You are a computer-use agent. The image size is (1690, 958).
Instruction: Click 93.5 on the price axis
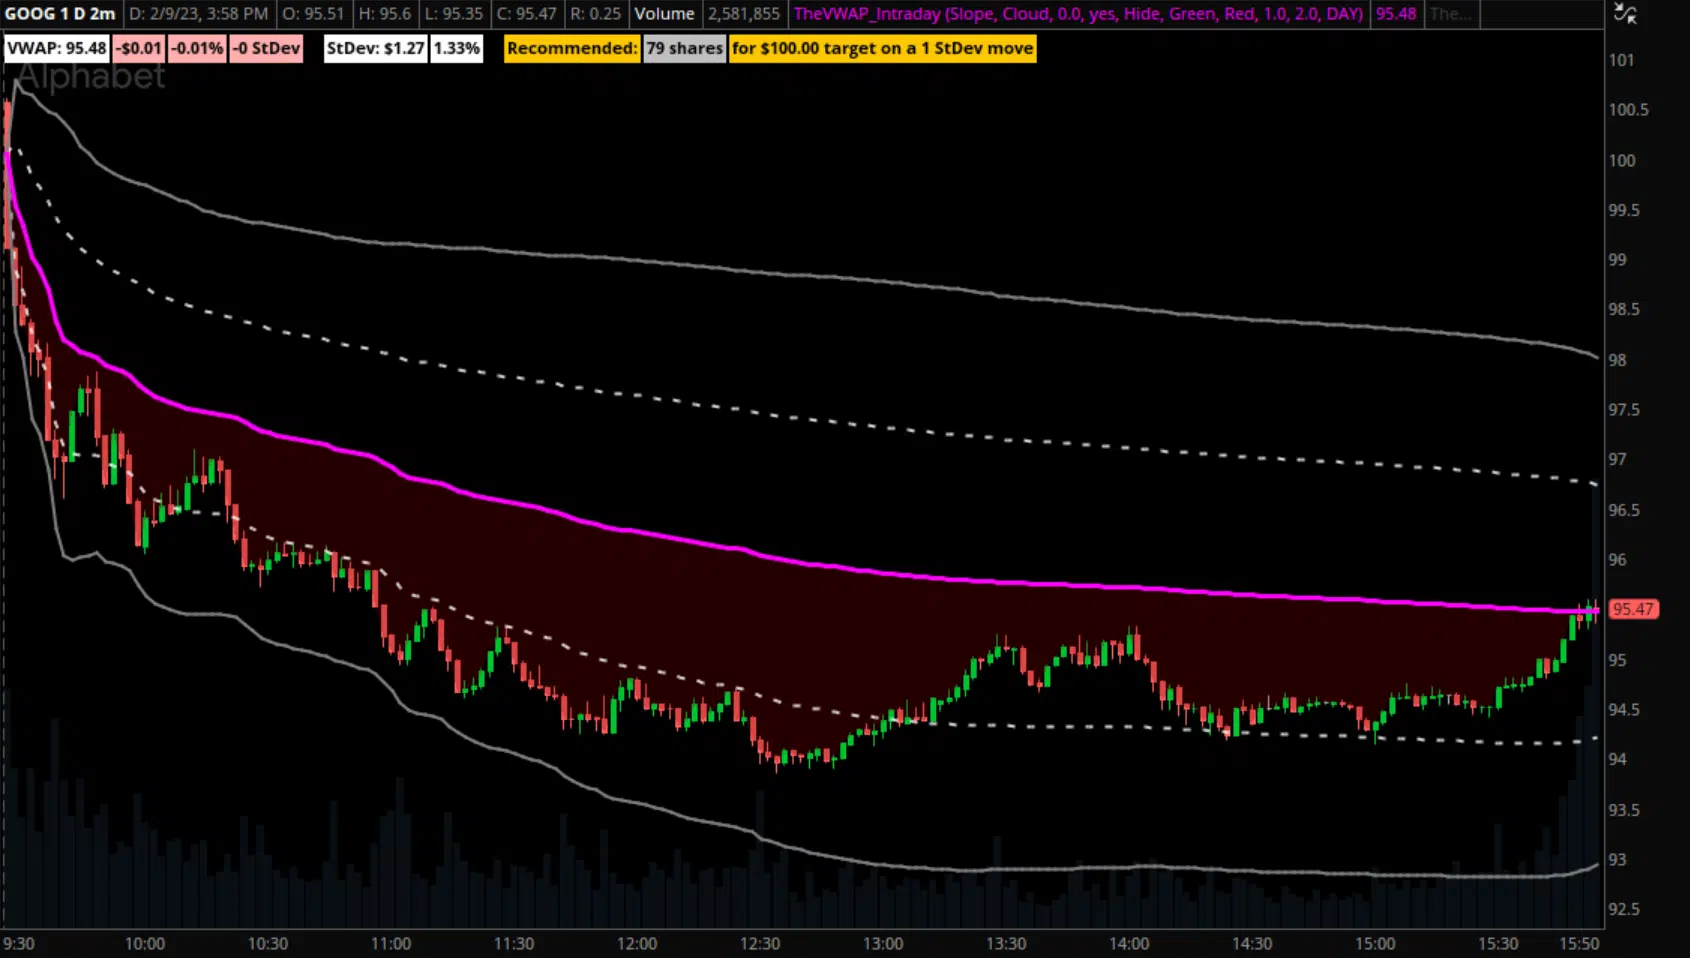1624,810
